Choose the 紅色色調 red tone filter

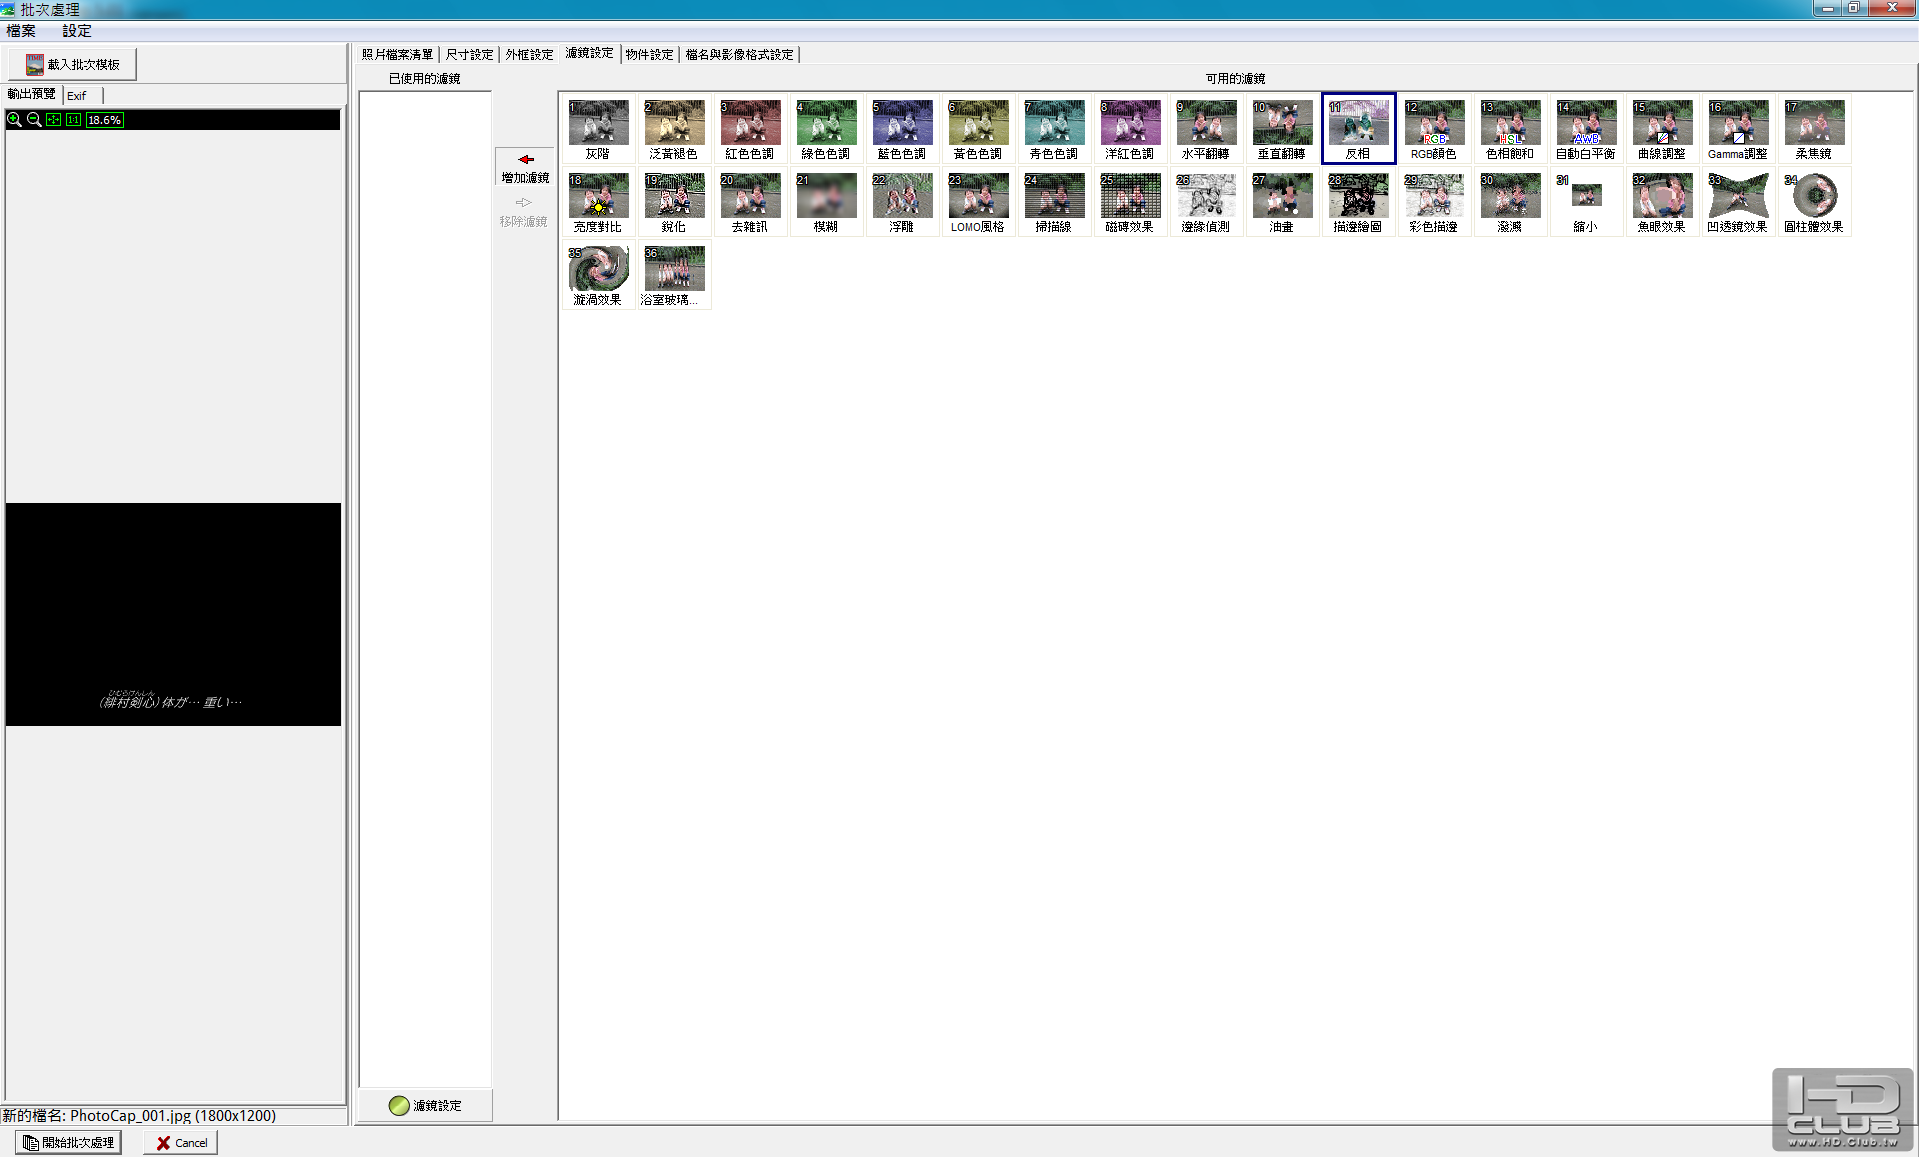point(750,130)
